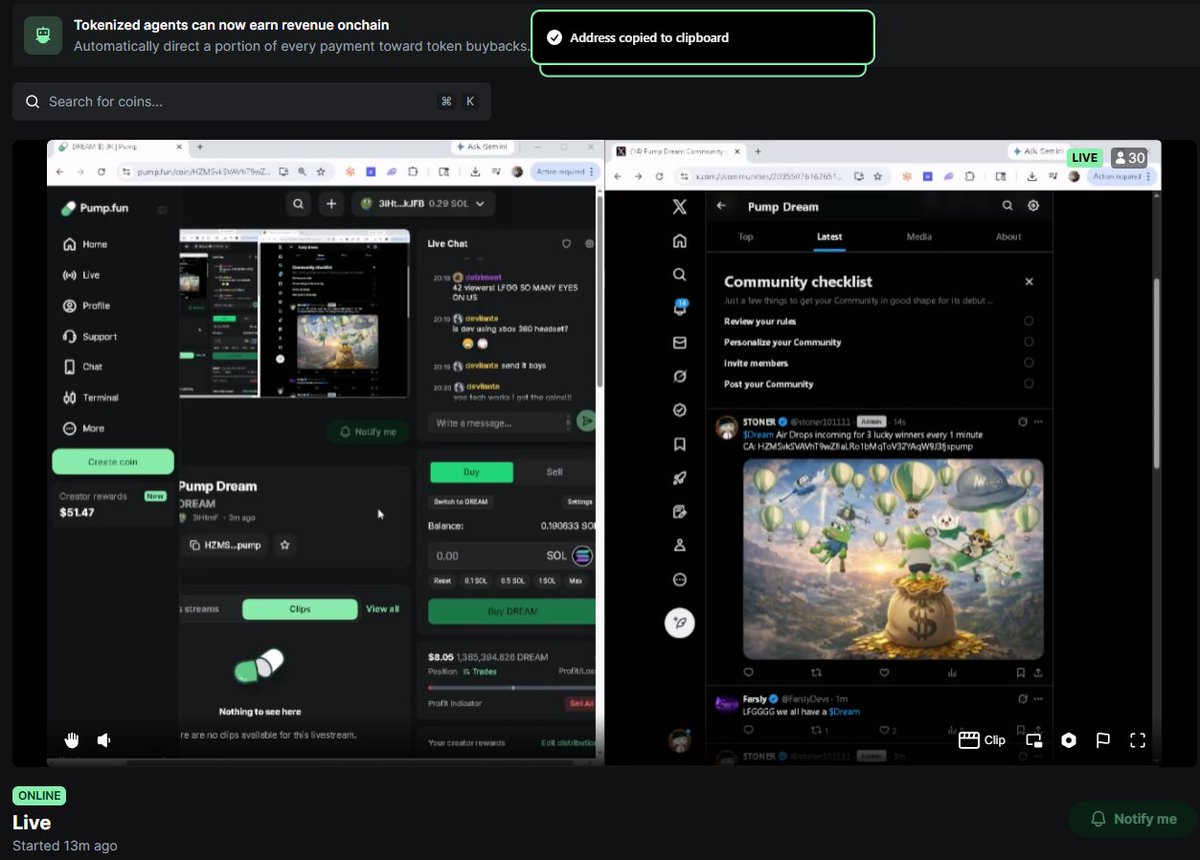Click the Reset amount button

coord(442,581)
